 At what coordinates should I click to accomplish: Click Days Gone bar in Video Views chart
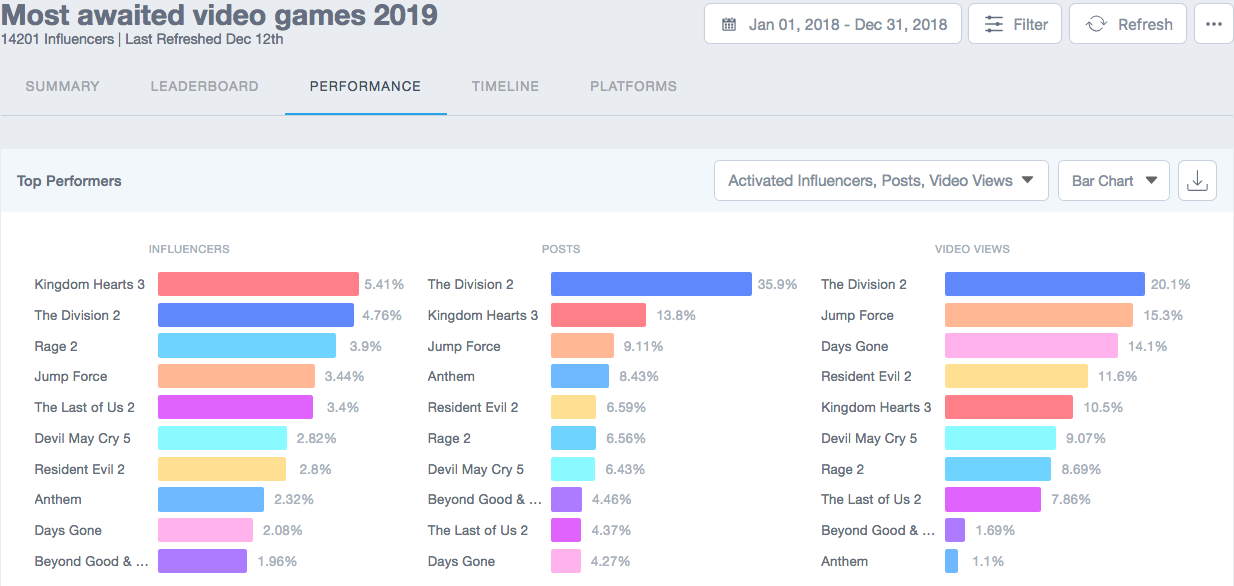click(1031, 346)
